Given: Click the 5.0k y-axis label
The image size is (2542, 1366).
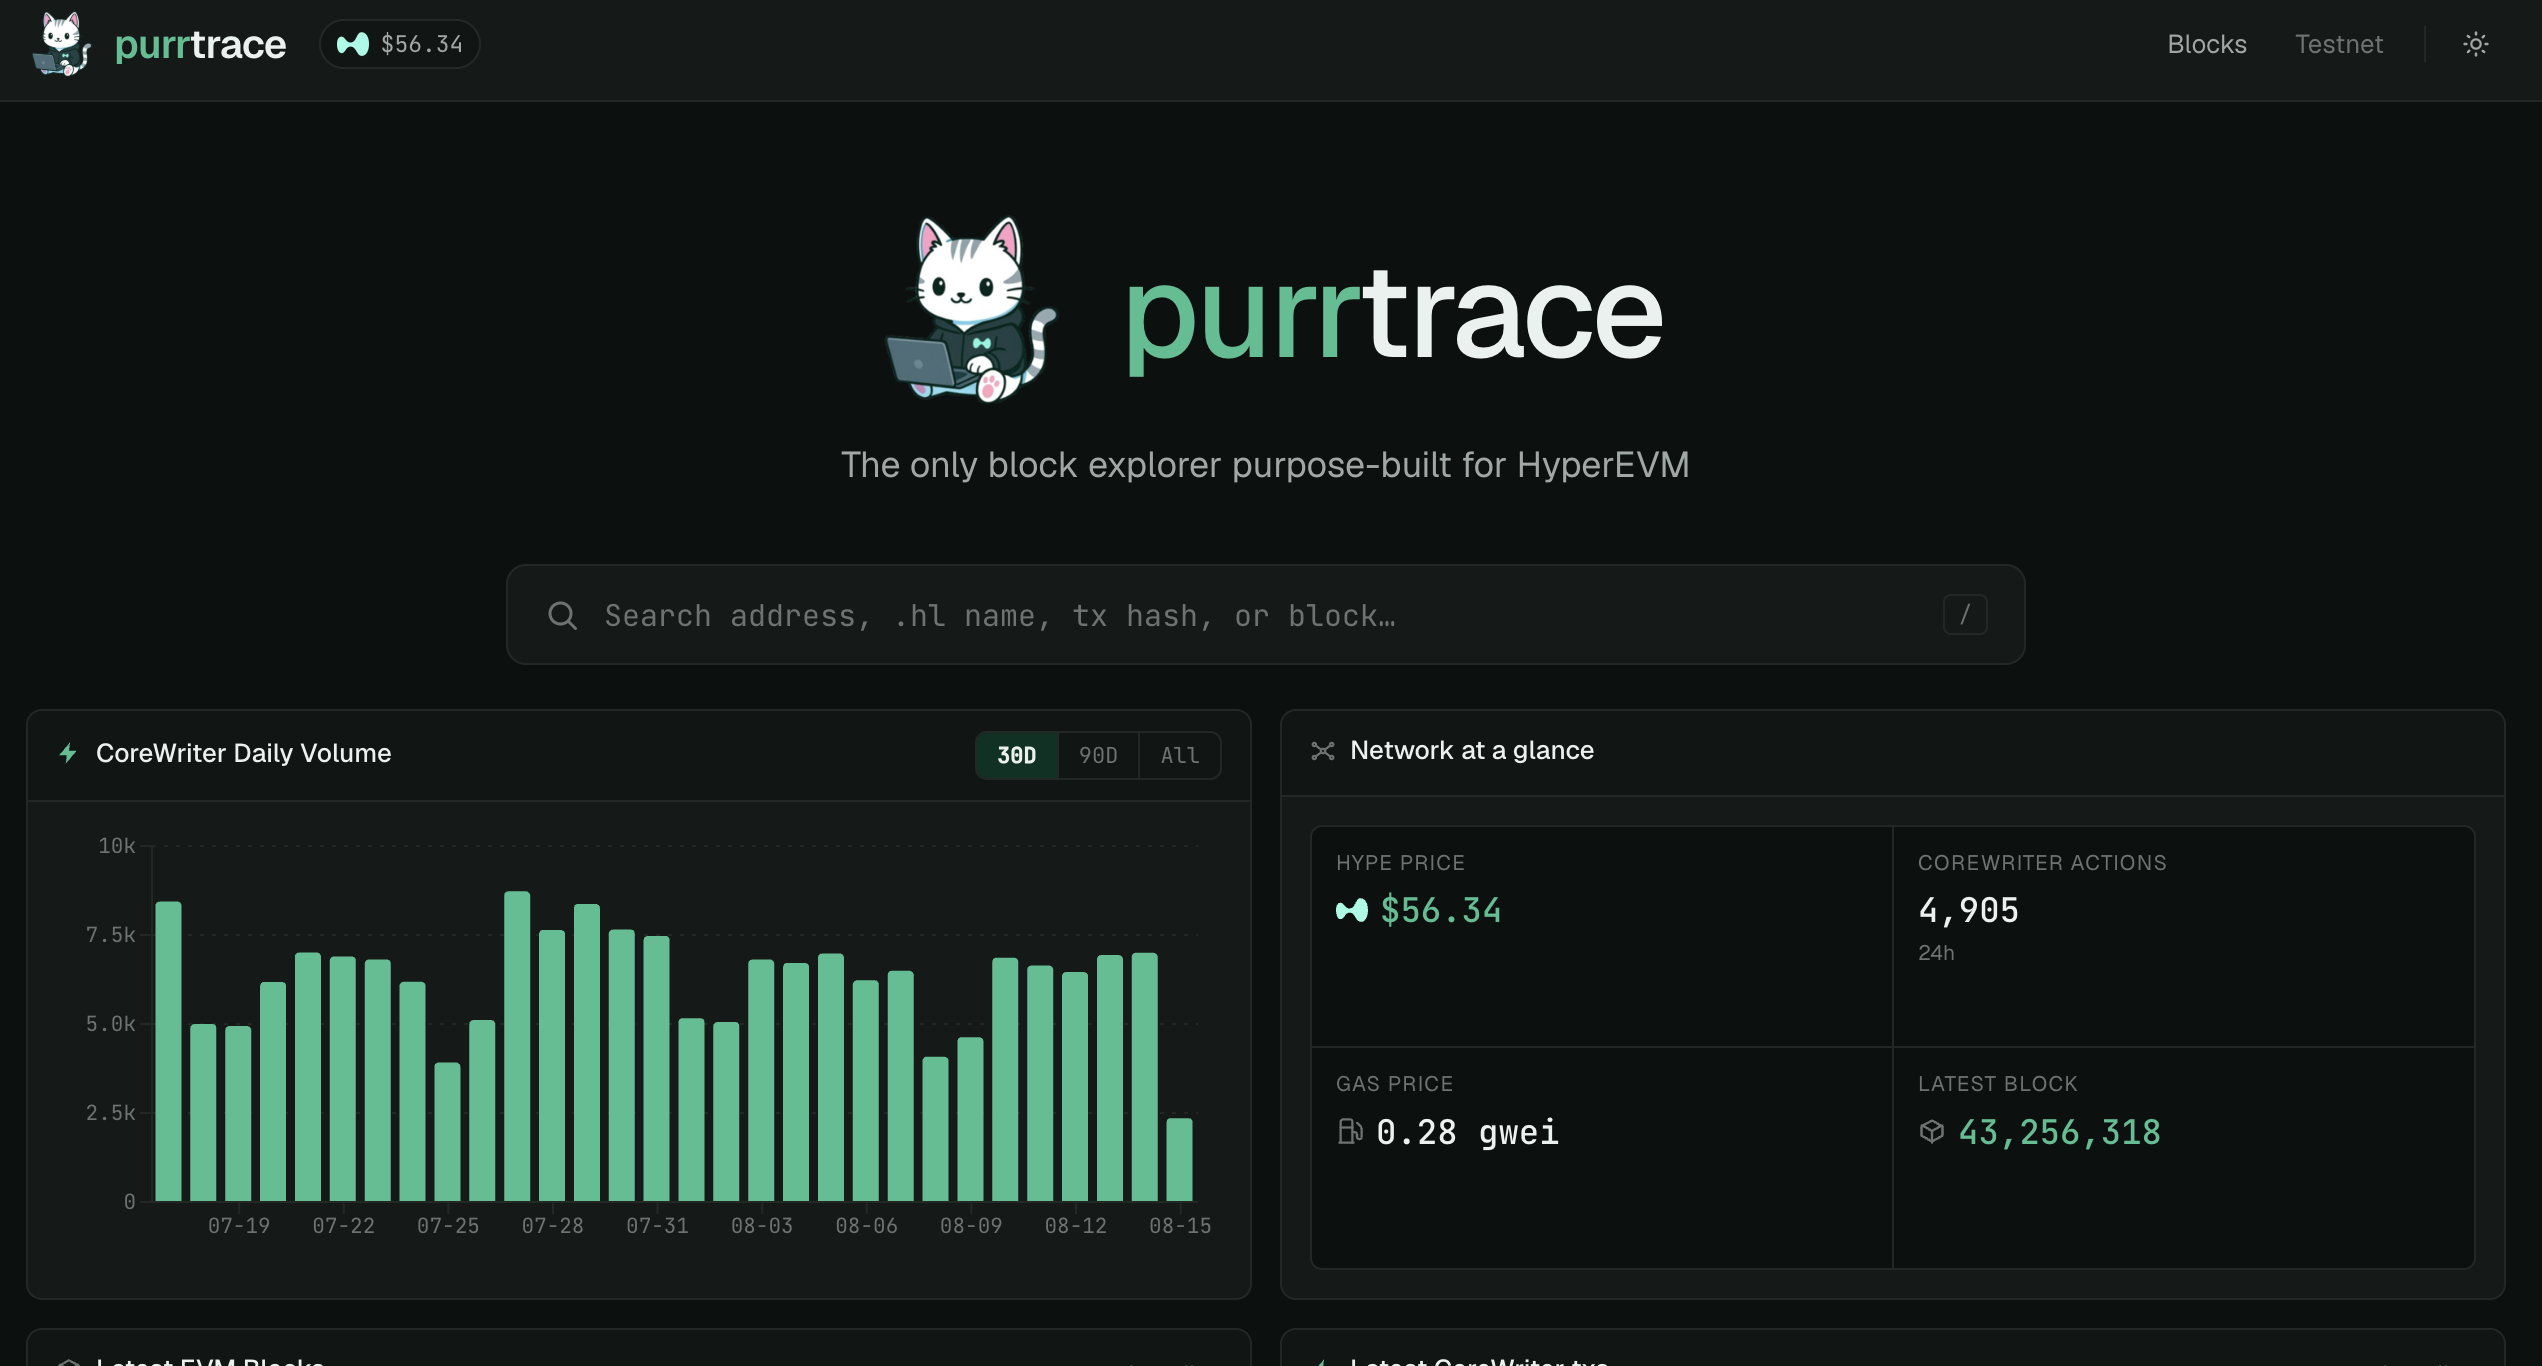Looking at the screenshot, I should pyautogui.click(x=110, y=1024).
